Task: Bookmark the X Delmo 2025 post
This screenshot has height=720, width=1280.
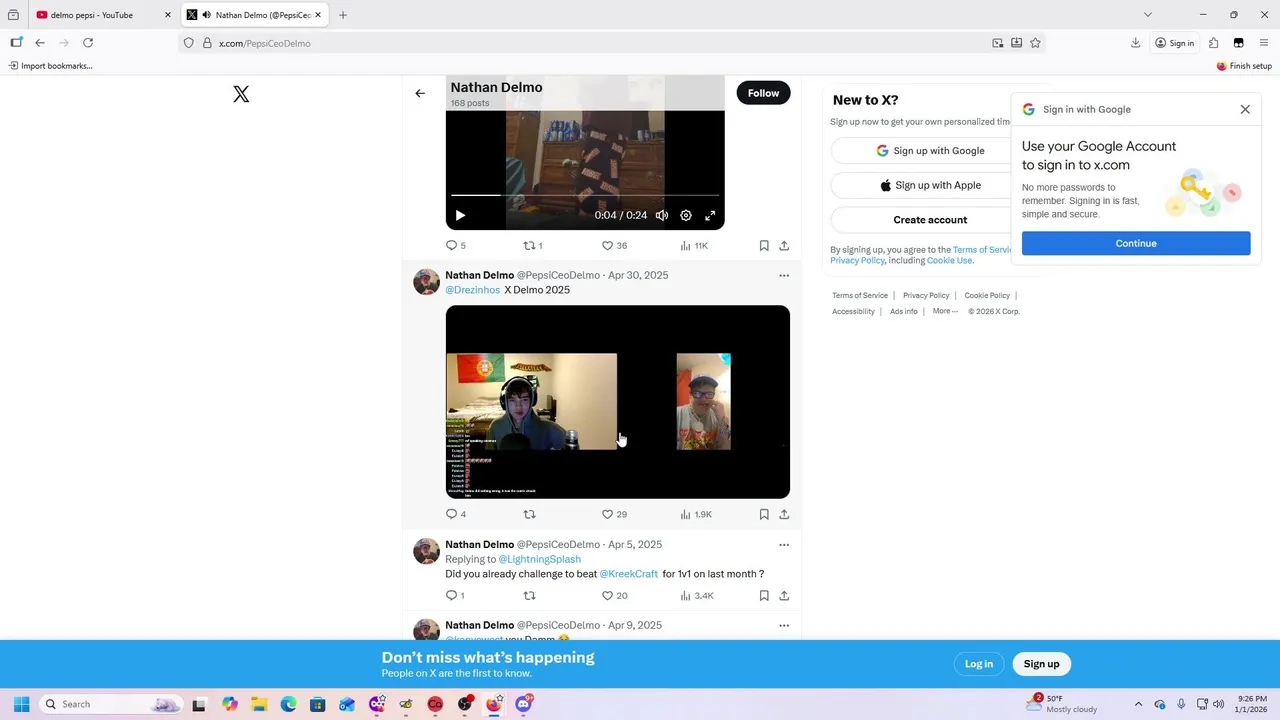Action: click(x=764, y=514)
